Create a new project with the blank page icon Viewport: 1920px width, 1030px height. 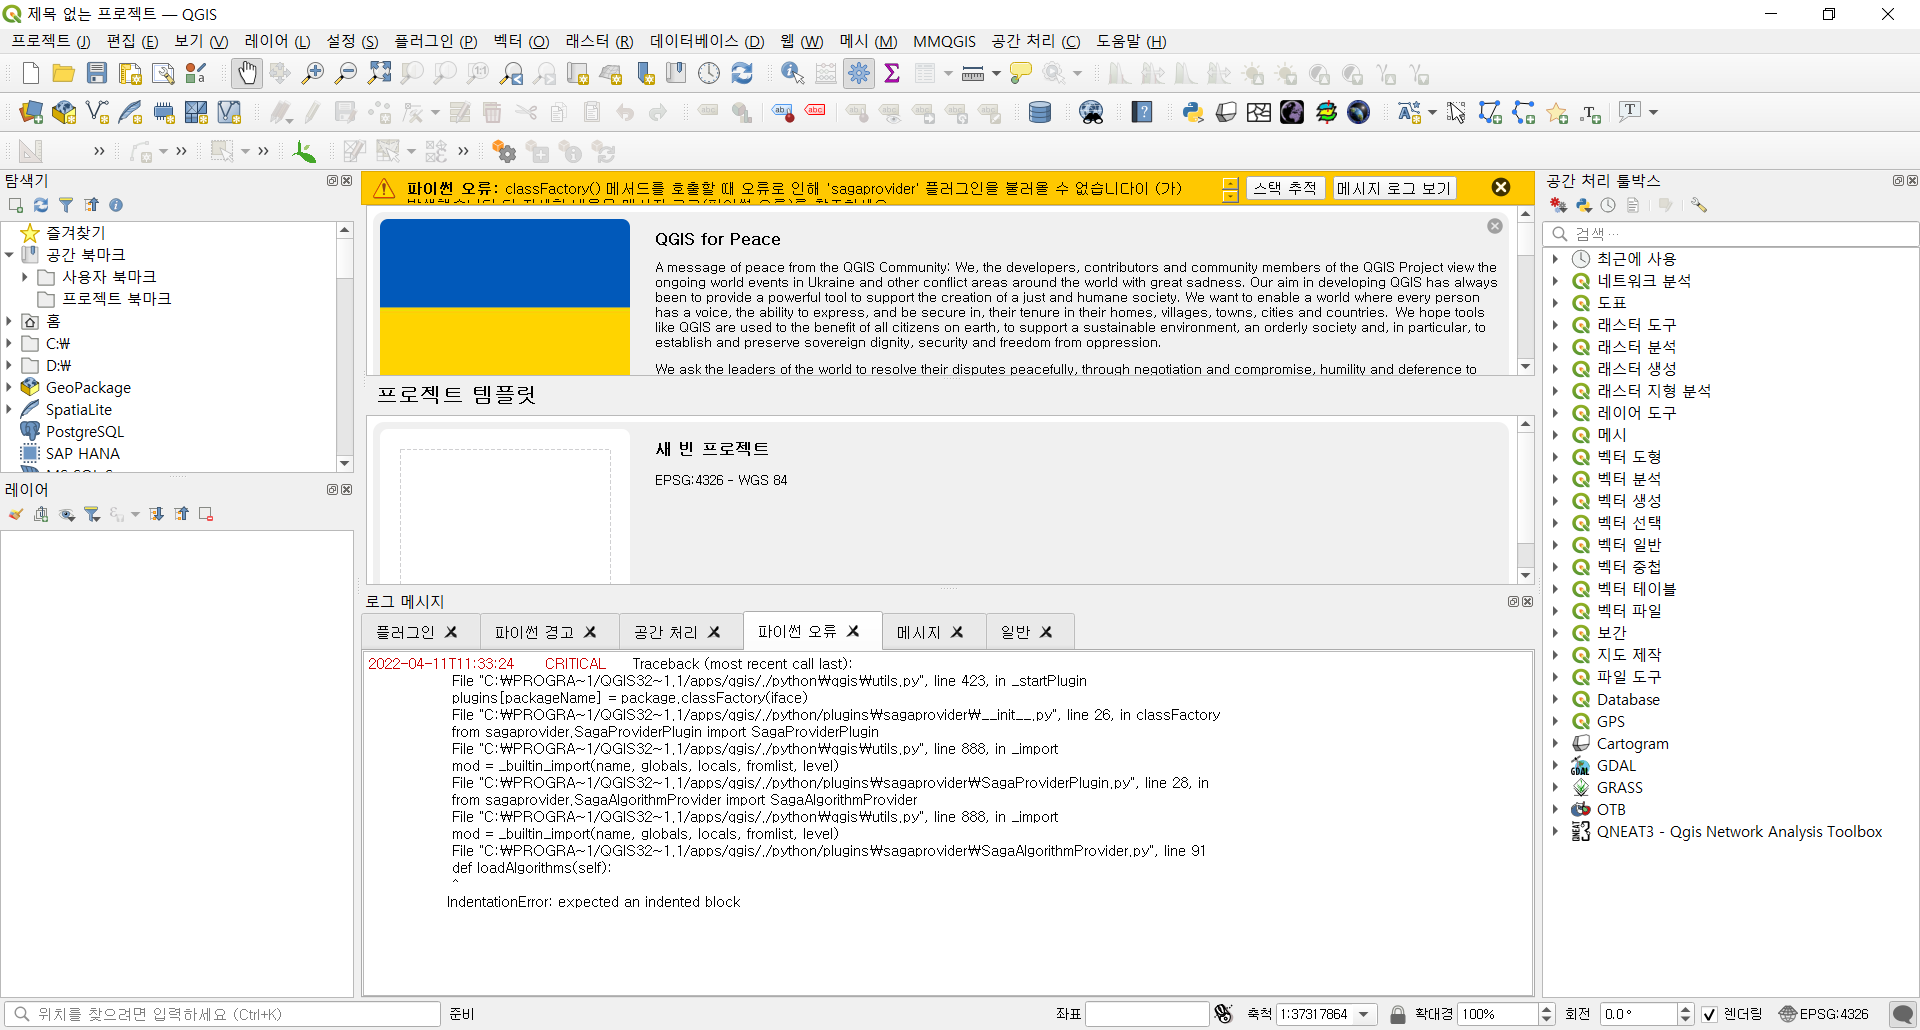31,73
